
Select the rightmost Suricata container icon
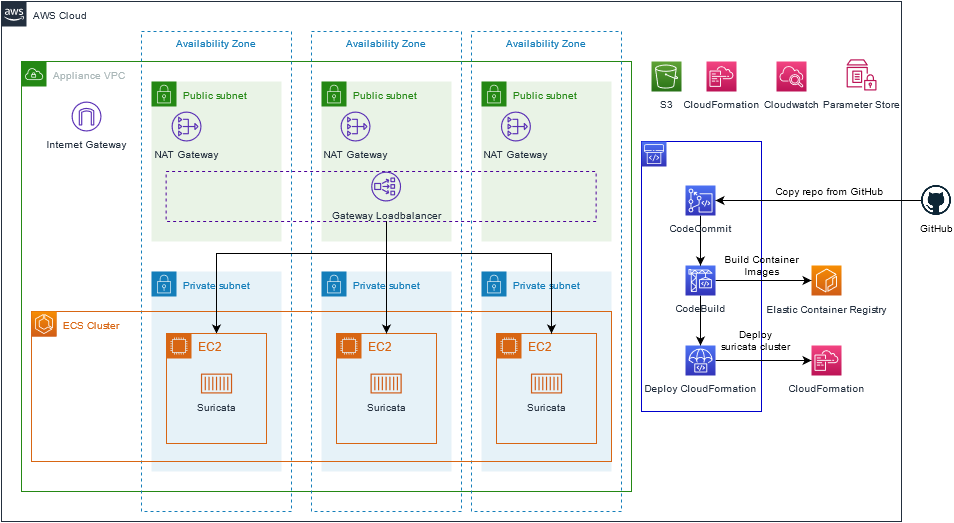[x=546, y=384]
